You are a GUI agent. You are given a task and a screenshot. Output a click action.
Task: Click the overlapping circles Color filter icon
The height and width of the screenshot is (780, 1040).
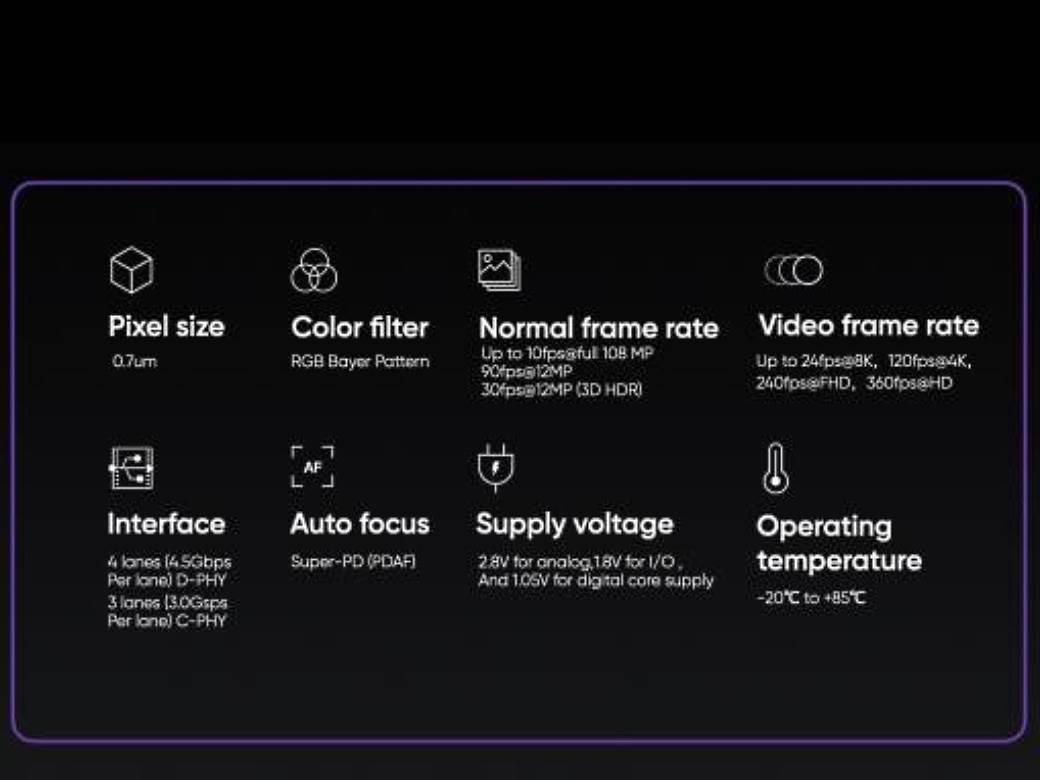point(314,271)
